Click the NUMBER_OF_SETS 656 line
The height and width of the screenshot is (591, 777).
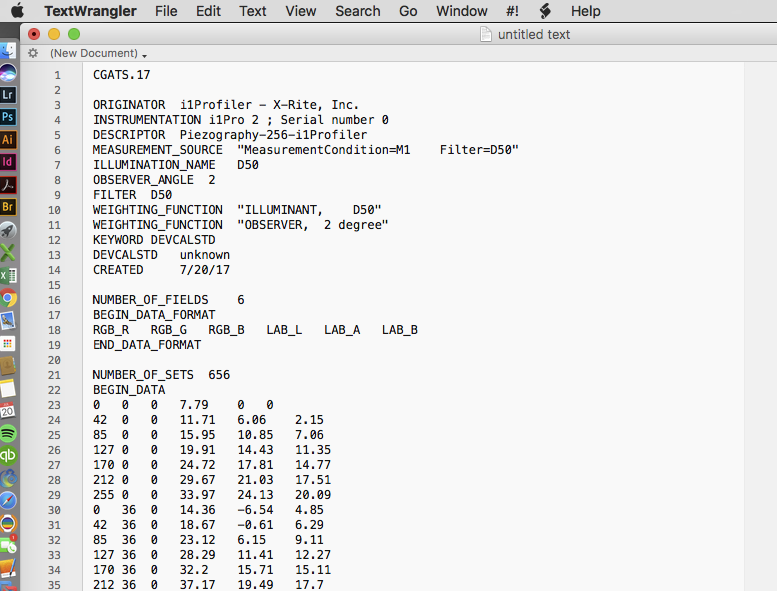[x=161, y=375]
